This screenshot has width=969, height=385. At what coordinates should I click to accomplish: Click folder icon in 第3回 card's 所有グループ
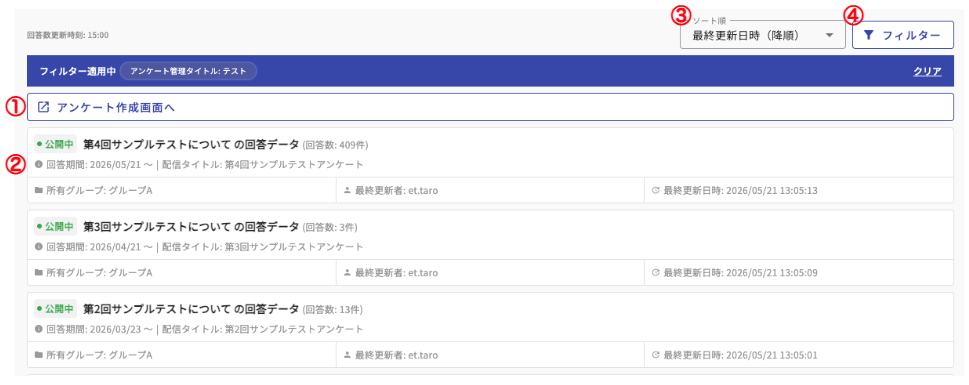coord(39,273)
